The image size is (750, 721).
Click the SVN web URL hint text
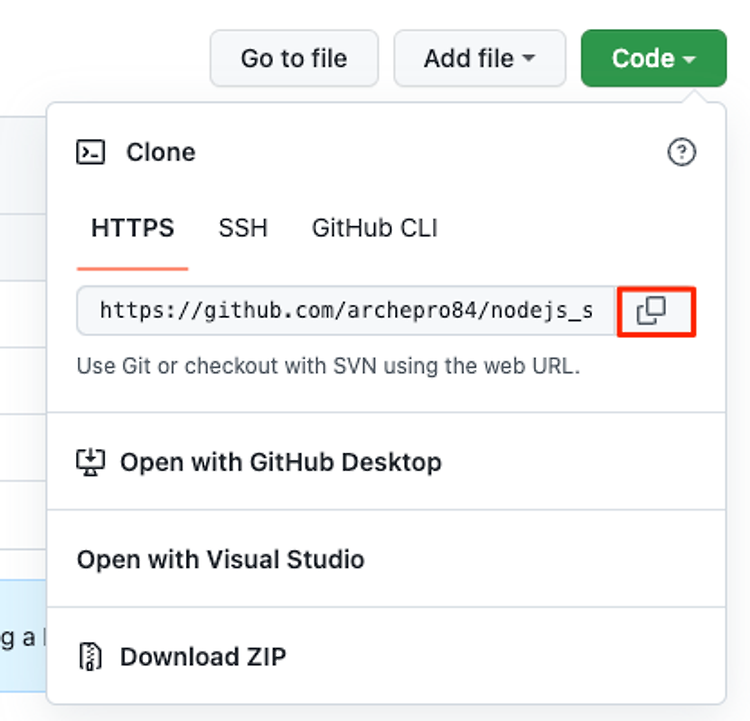[x=328, y=366]
